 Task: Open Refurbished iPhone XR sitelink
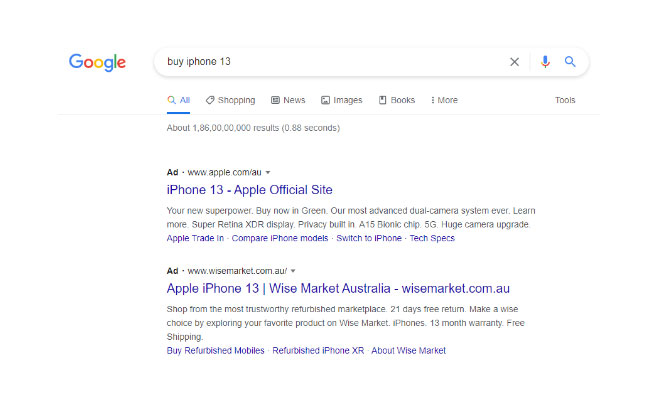(x=318, y=350)
